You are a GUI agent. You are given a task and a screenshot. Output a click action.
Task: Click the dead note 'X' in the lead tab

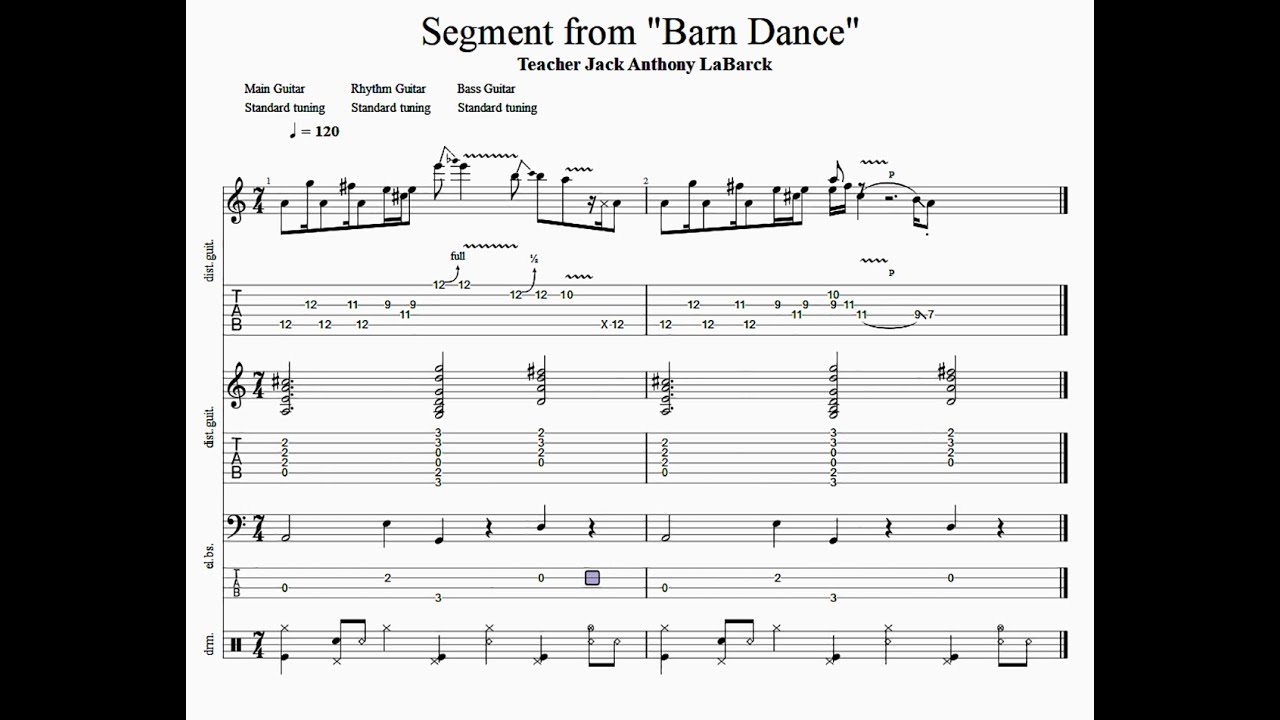point(604,324)
